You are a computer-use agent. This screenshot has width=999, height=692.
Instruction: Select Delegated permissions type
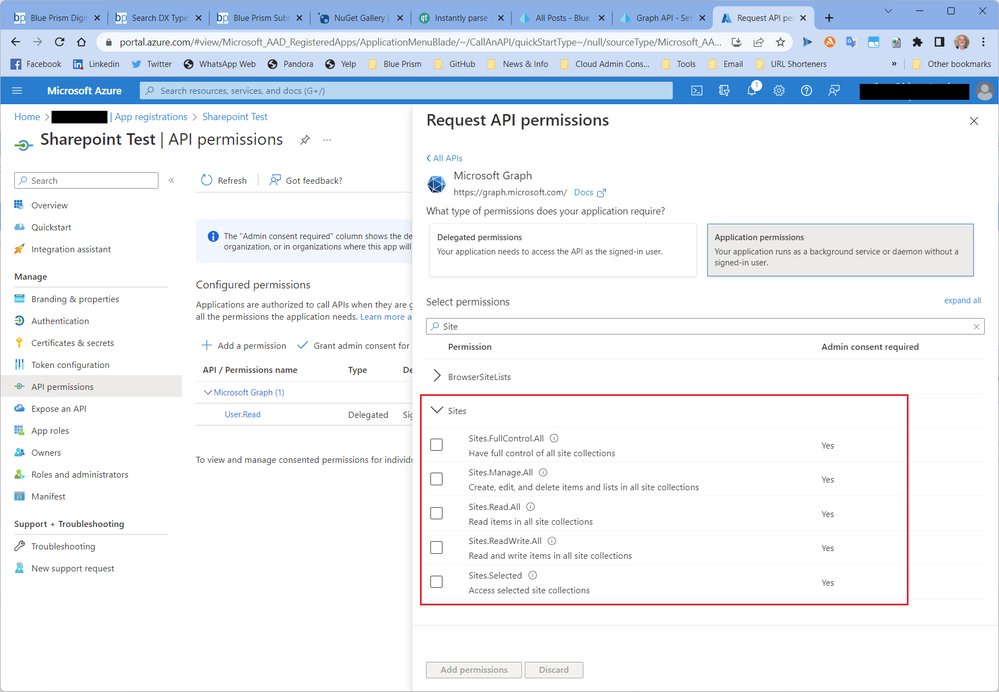pos(563,250)
